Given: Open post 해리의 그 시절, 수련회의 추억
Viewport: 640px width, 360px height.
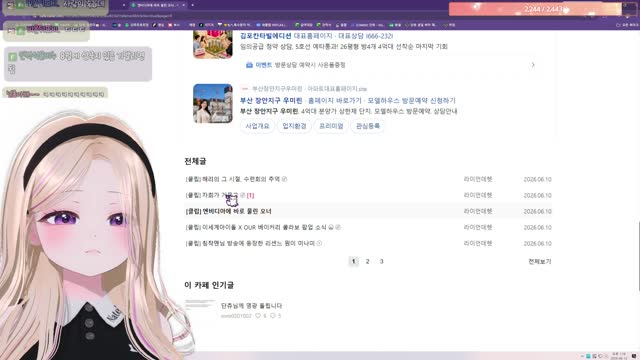Looking at the screenshot, I should [x=233, y=179].
